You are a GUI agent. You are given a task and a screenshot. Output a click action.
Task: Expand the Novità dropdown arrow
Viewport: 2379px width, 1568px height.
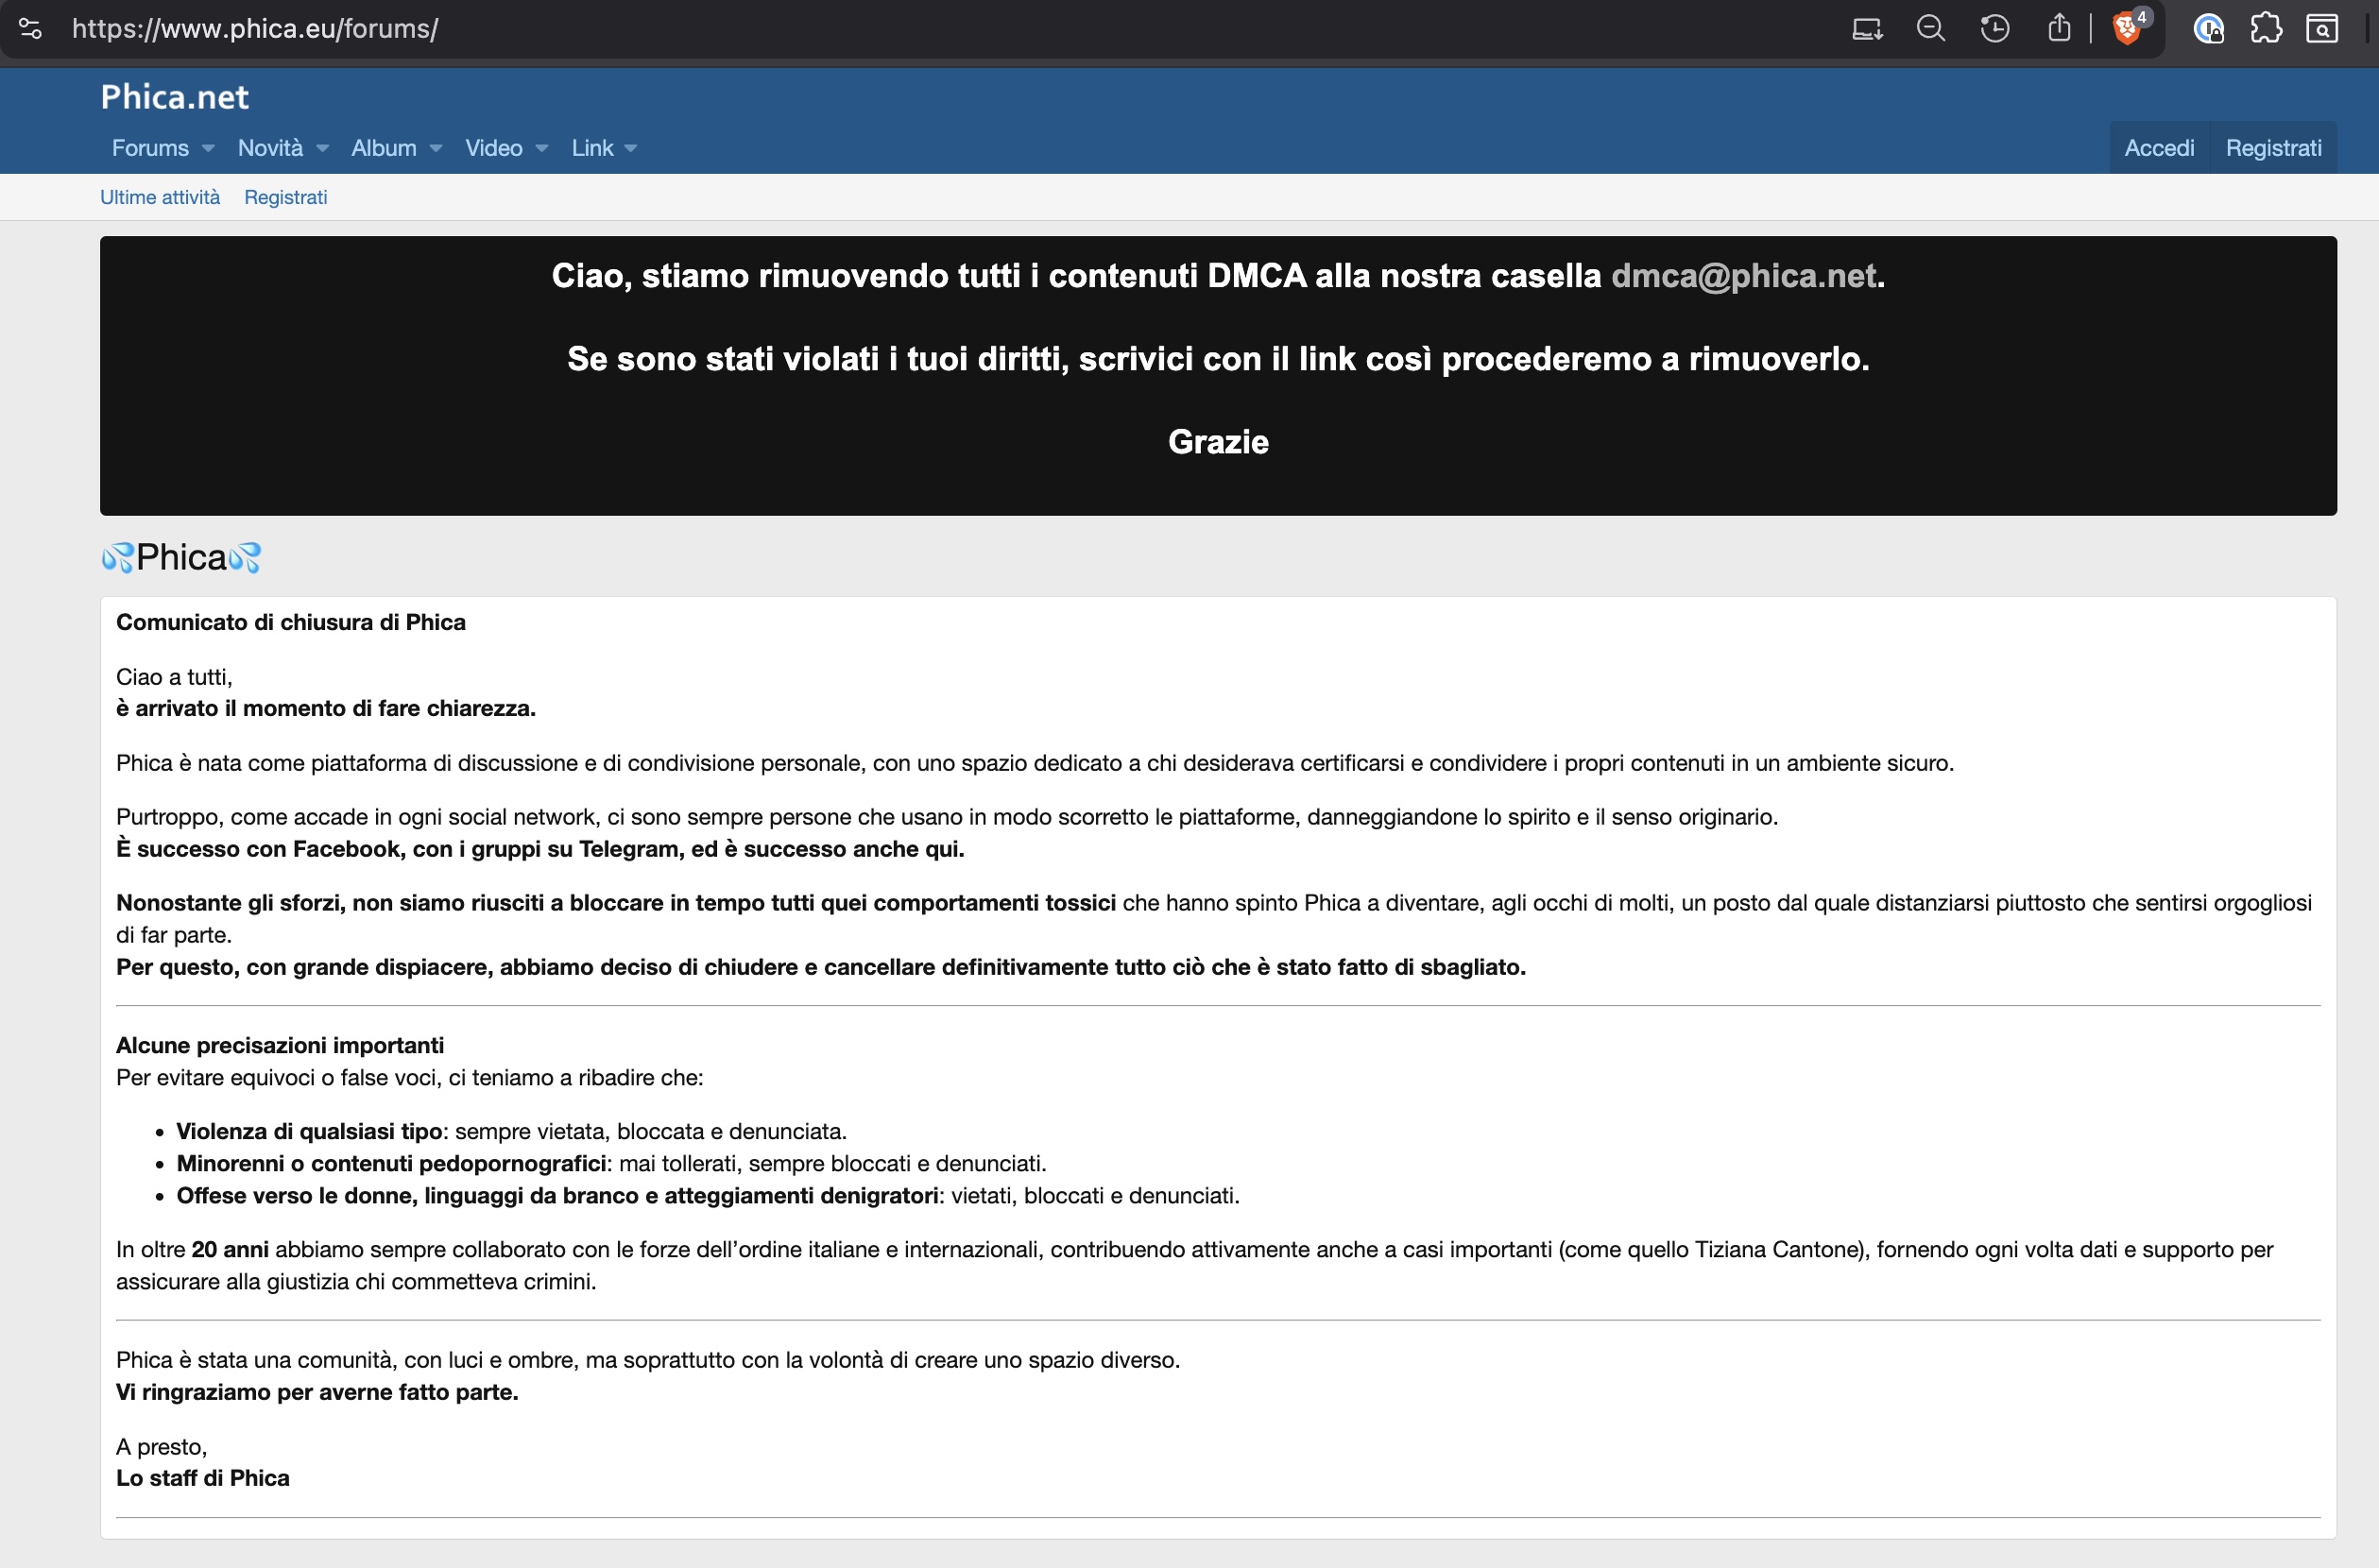[x=322, y=148]
